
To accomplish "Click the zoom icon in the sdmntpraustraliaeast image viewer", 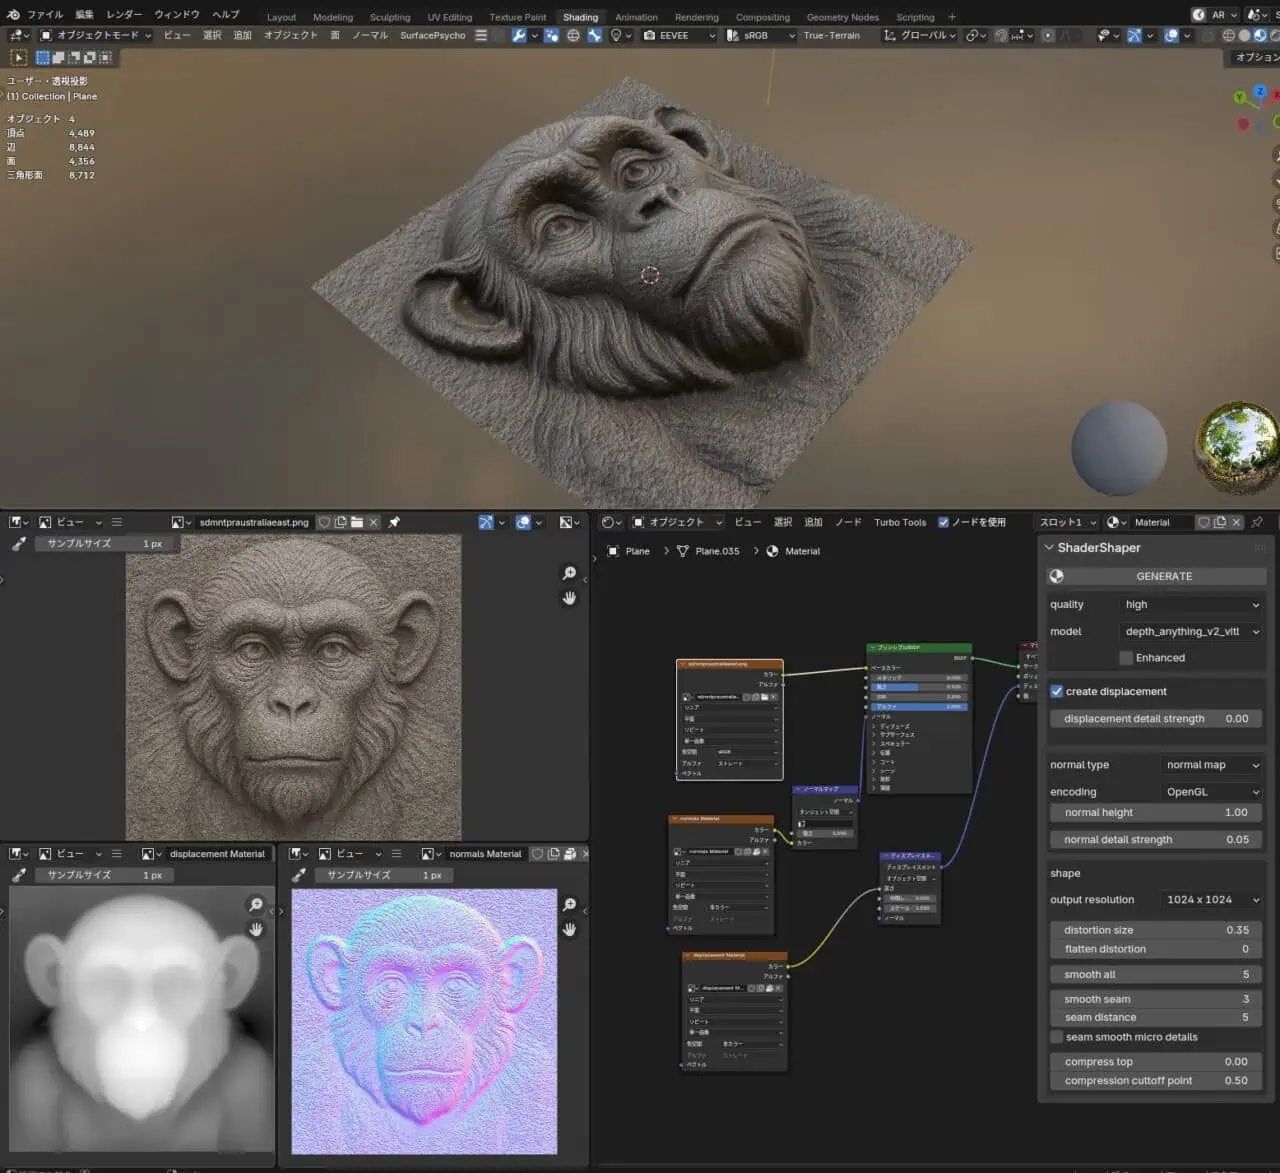I will [x=569, y=573].
